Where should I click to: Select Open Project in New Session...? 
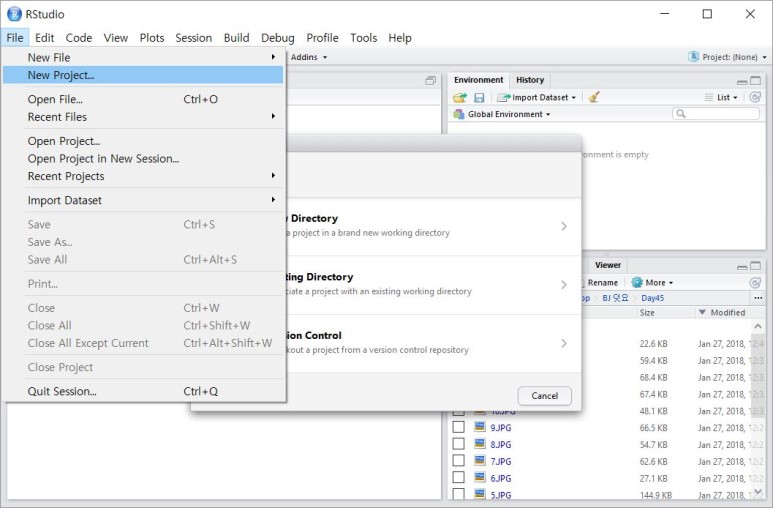(x=143, y=158)
